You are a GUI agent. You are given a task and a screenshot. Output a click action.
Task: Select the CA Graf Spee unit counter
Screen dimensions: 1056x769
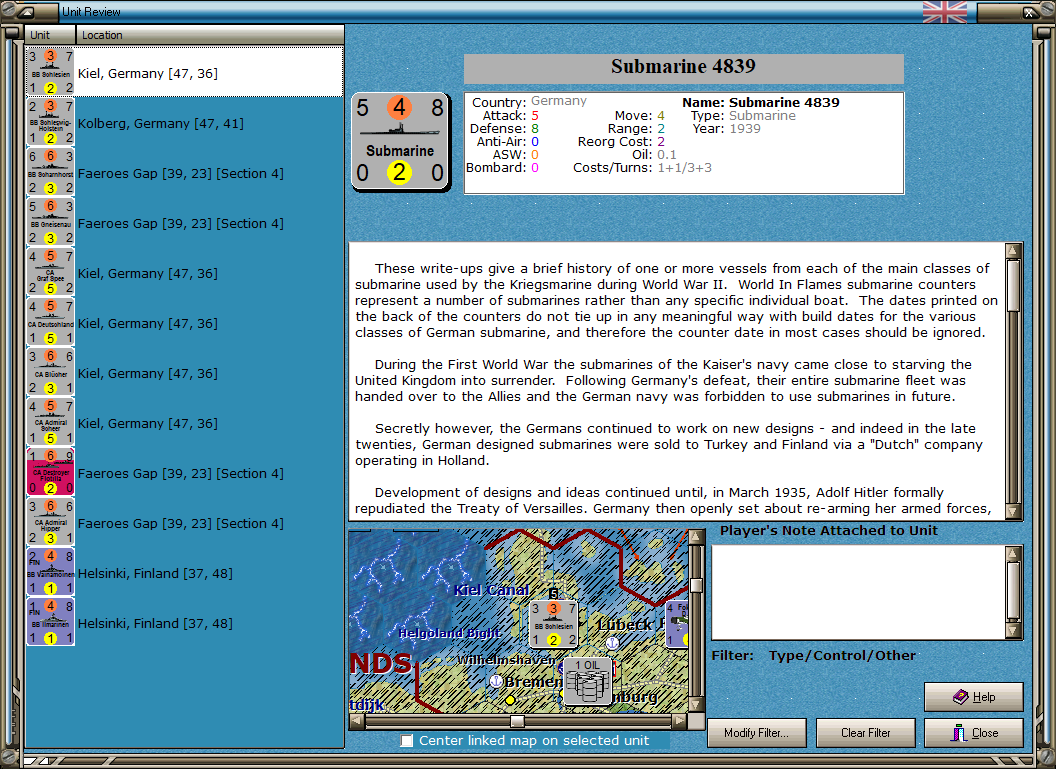point(51,273)
